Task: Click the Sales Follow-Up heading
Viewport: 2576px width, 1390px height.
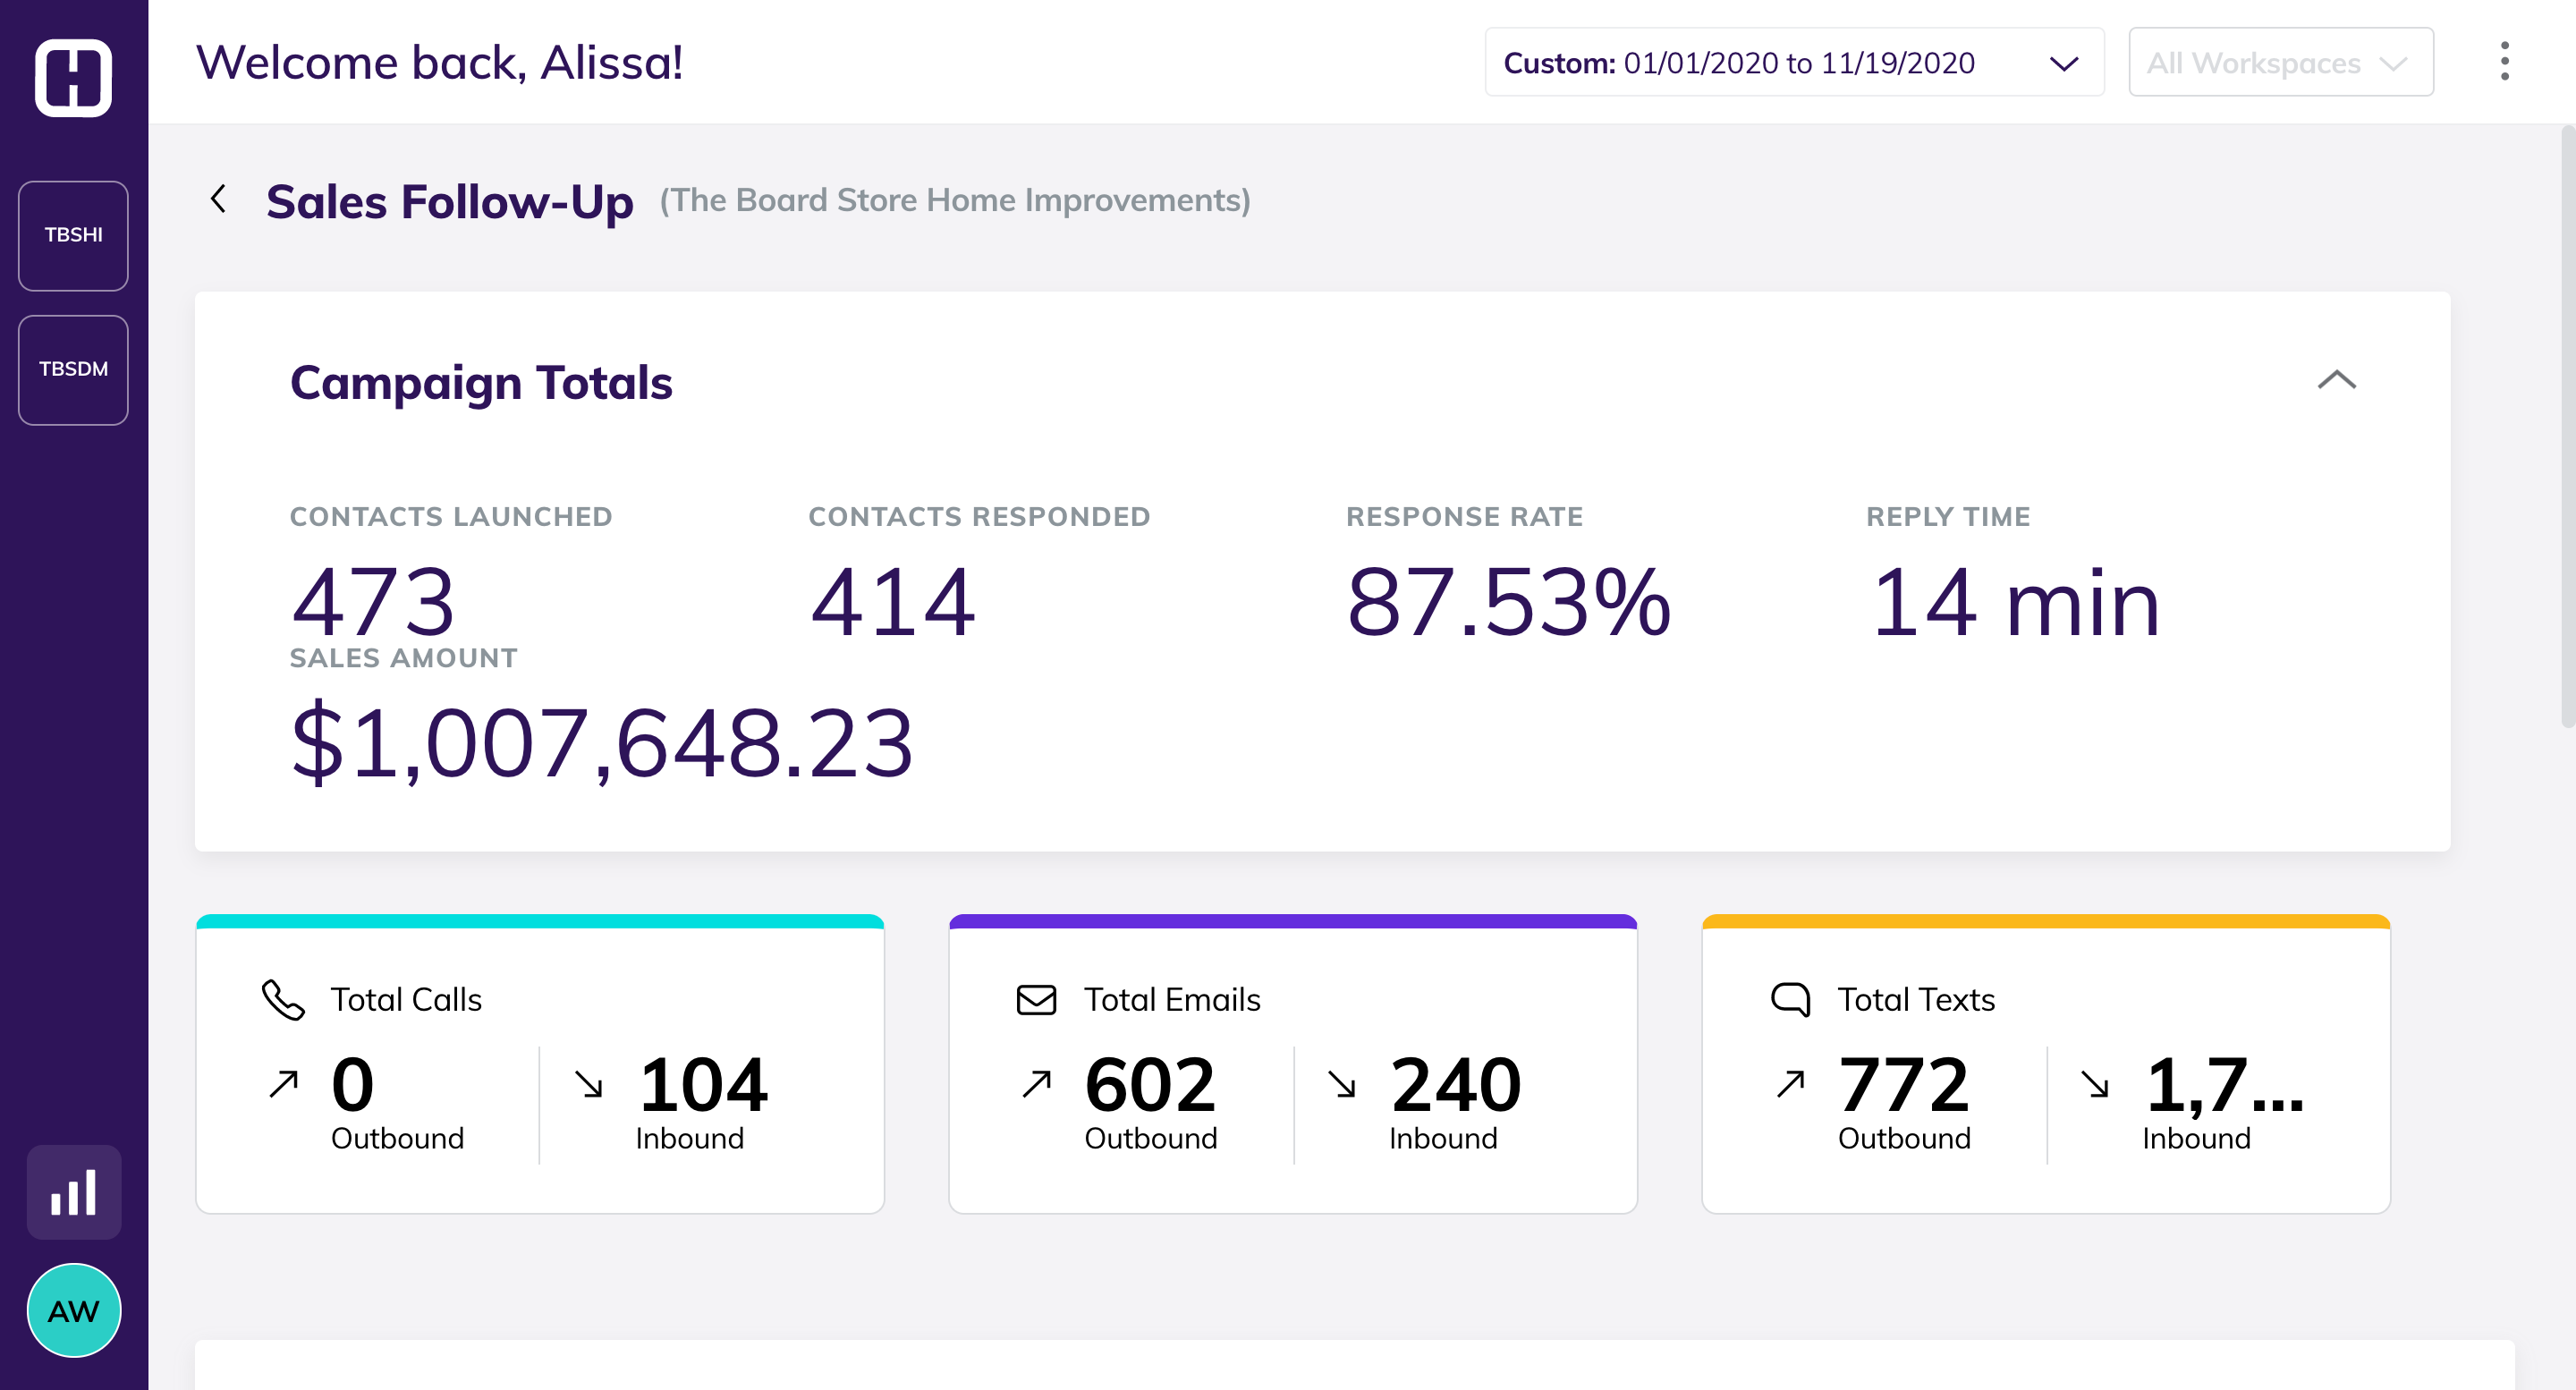Action: 448,201
